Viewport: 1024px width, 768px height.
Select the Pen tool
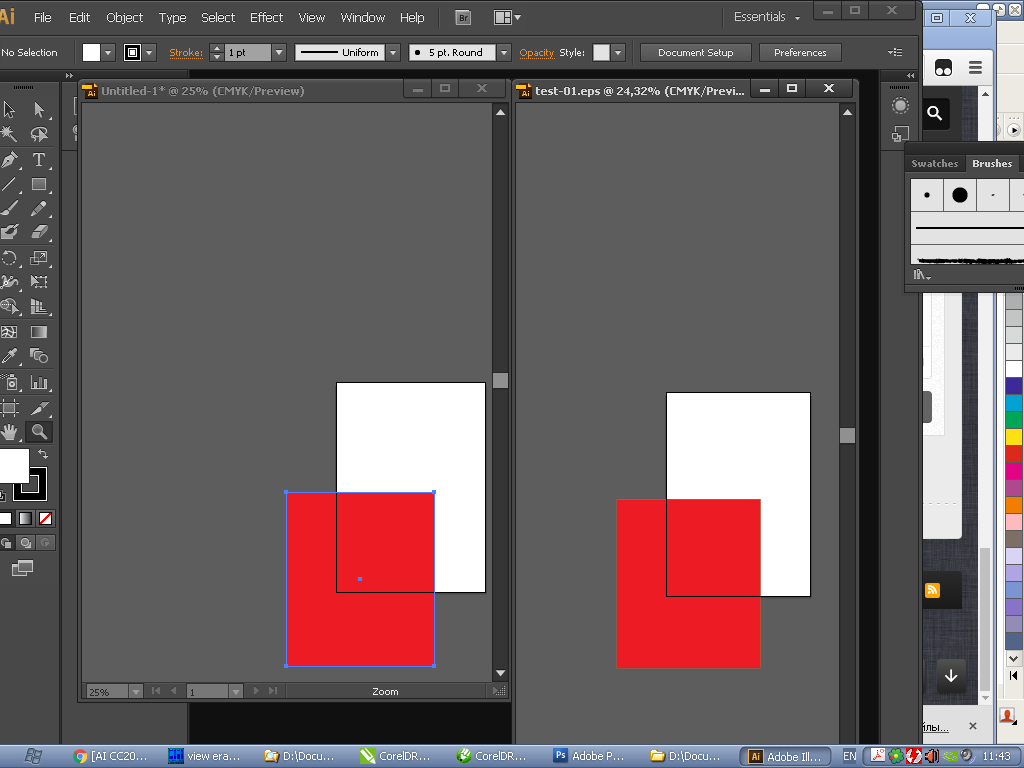point(10,160)
